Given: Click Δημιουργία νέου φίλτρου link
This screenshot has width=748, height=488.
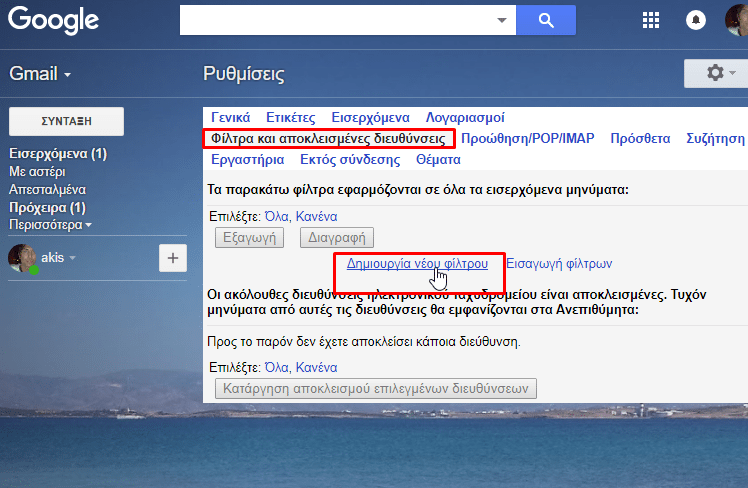Looking at the screenshot, I should tap(417, 264).
